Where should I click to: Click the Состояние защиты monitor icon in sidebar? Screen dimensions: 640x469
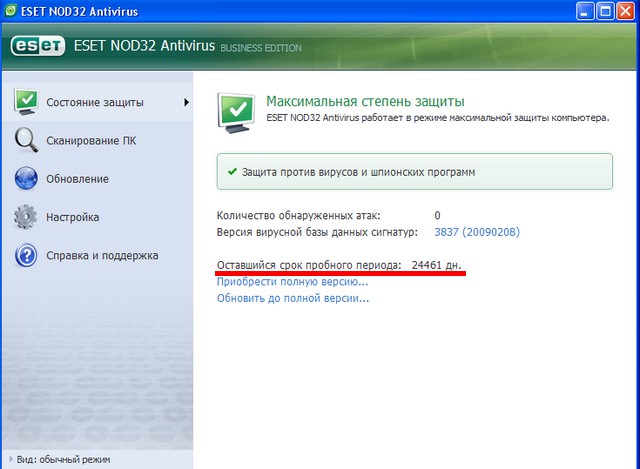pos(26,102)
